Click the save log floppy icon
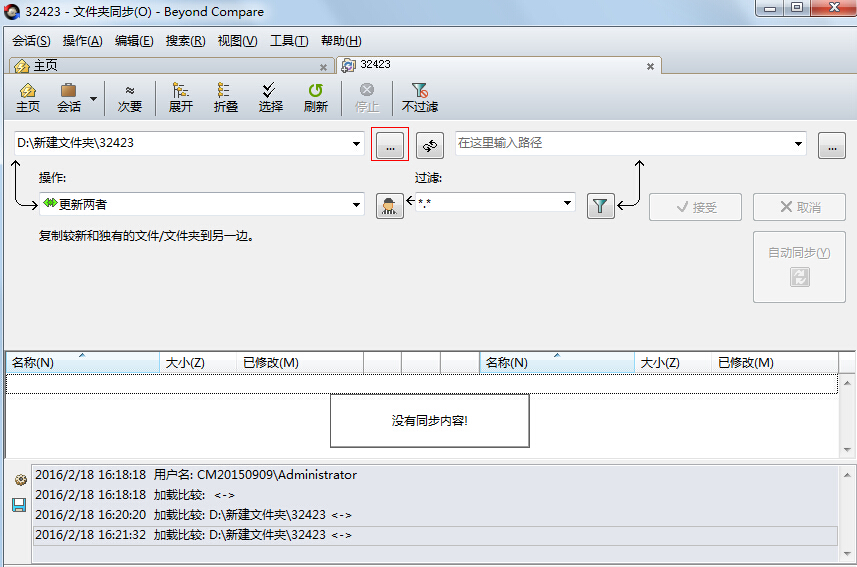 19,505
